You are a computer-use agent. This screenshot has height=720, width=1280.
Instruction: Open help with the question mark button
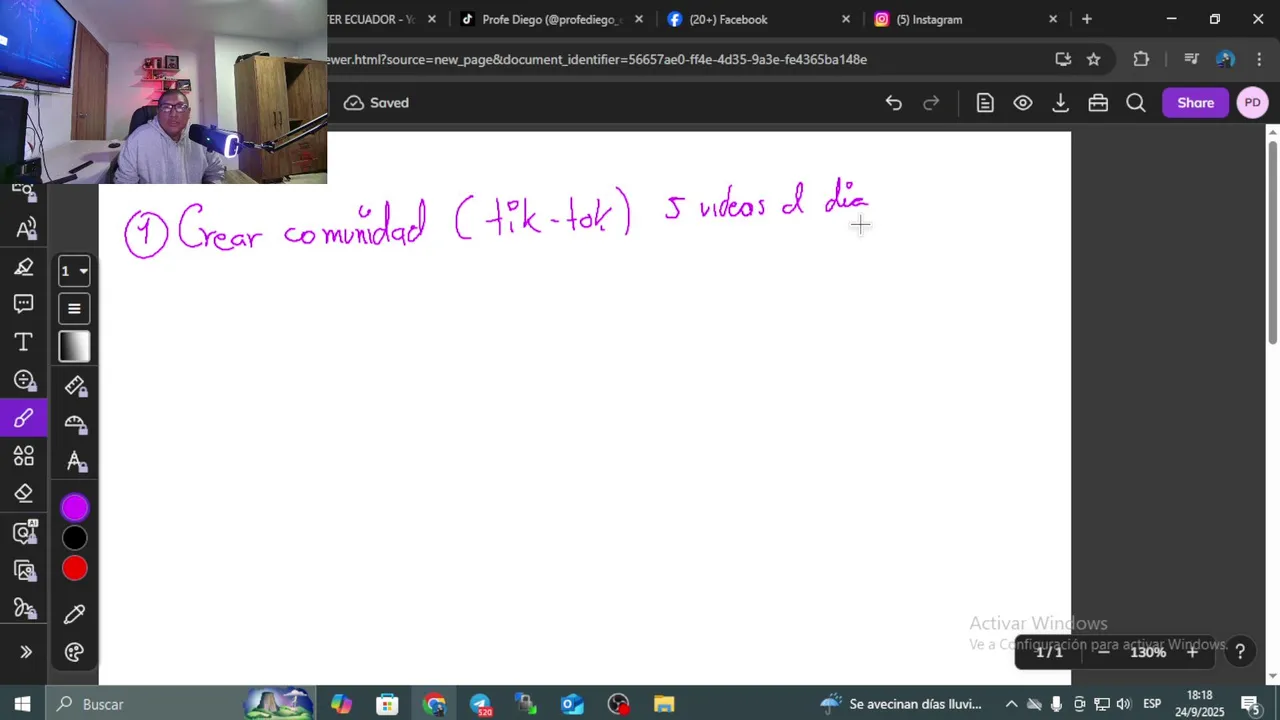pyautogui.click(x=1240, y=652)
